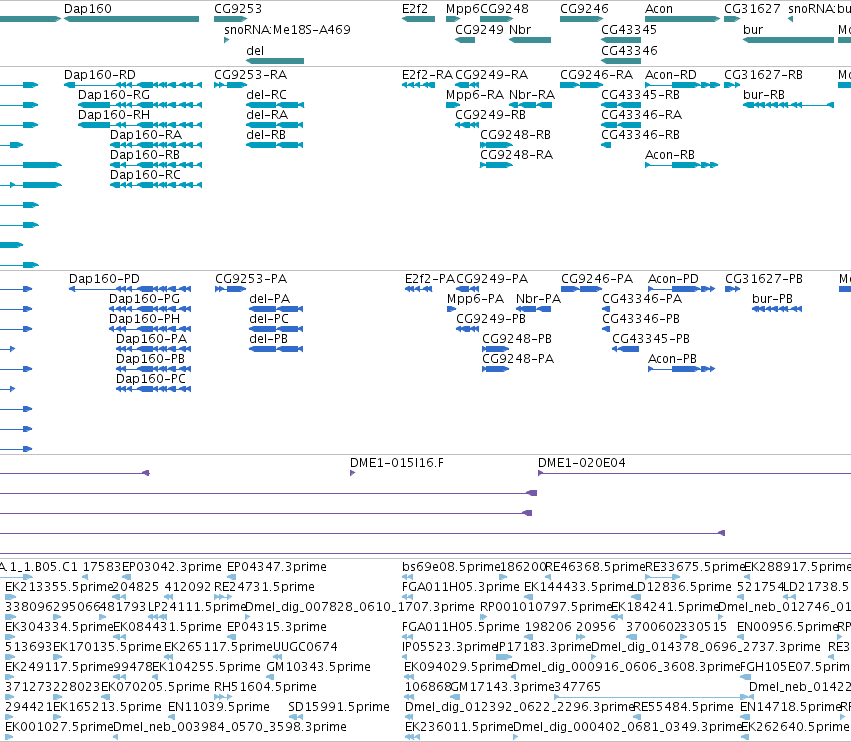The image size is (851, 742).
Task: Click the Mpp6 gene label
Action: pos(462,9)
